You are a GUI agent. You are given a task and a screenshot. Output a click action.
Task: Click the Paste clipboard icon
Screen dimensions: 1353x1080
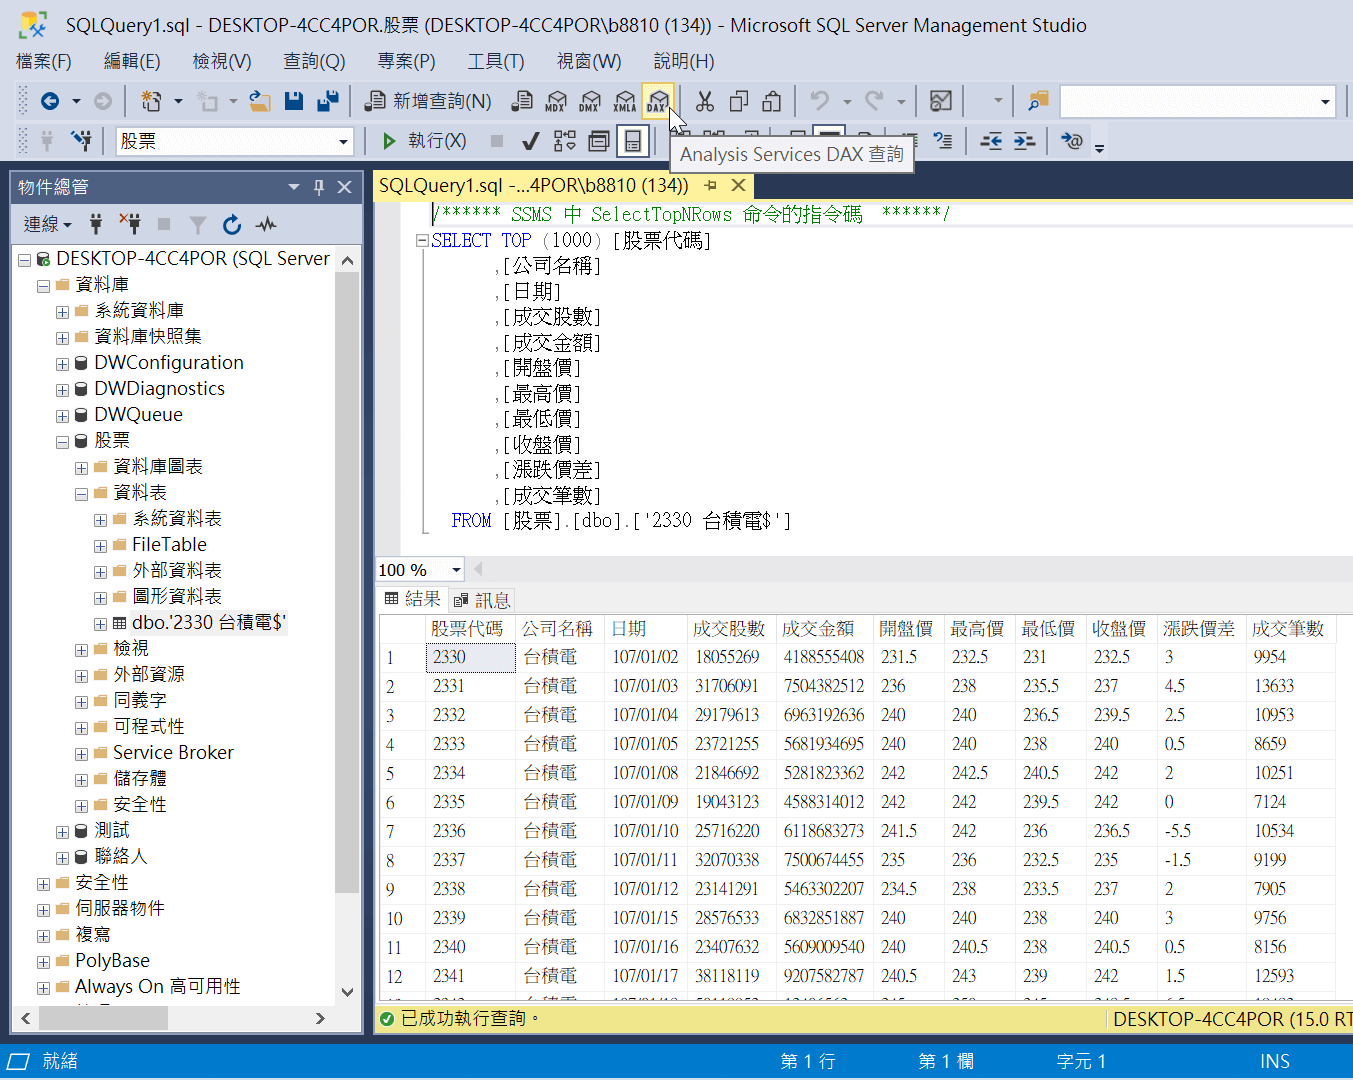[x=772, y=101]
